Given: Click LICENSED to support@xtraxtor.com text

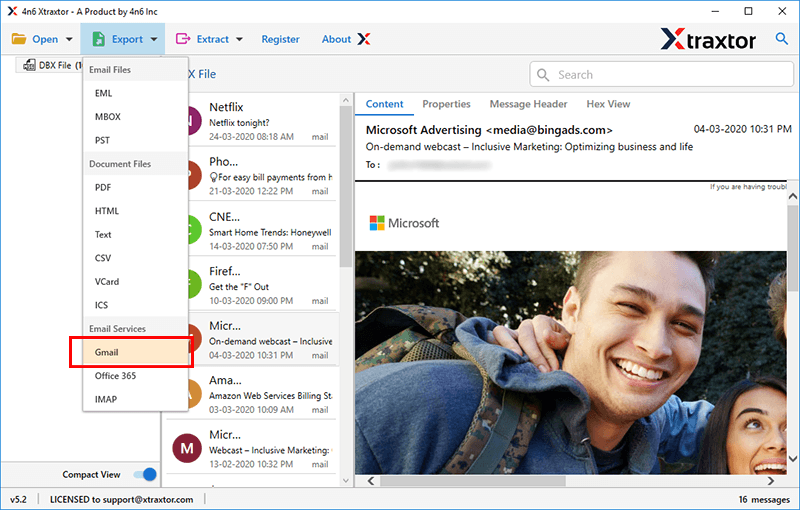Looking at the screenshot, I should (121, 499).
